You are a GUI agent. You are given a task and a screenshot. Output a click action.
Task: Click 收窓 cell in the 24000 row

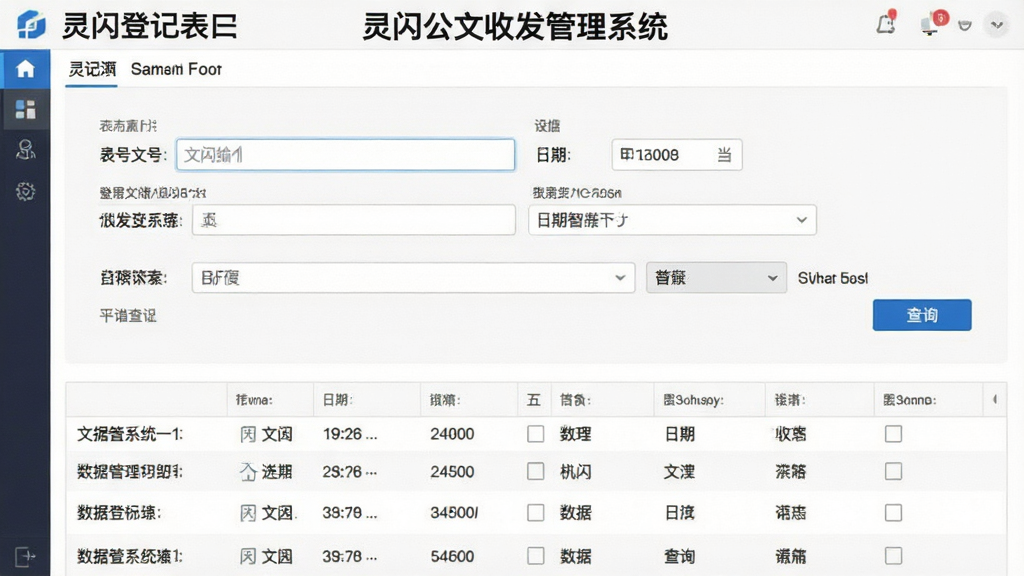[x=790, y=434]
